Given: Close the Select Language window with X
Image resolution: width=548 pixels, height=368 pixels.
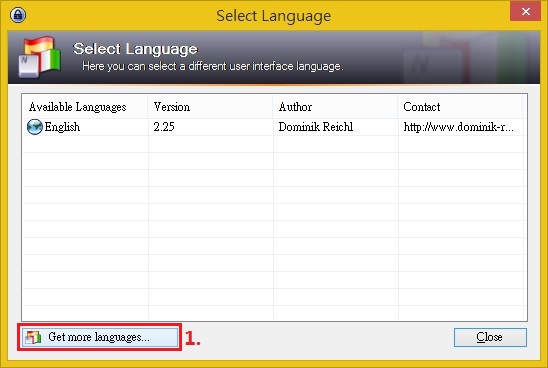Looking at the screenshot, I should (x=525, y=12).
